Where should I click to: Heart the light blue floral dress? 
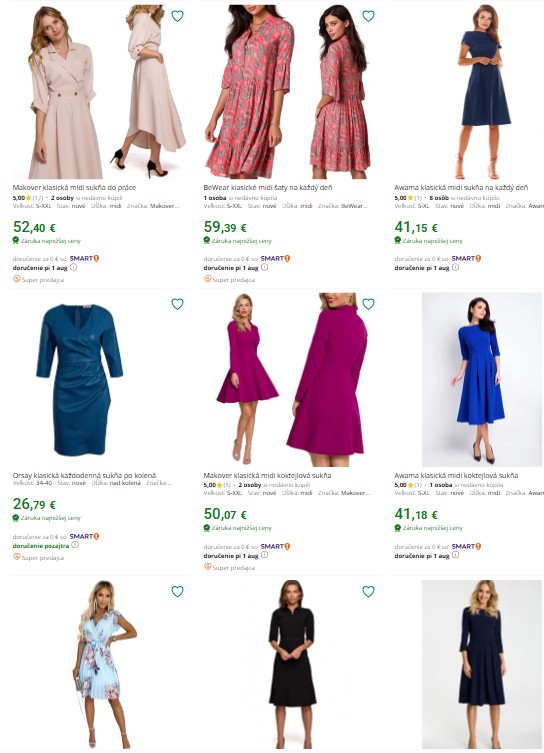(x=177, y=591)
